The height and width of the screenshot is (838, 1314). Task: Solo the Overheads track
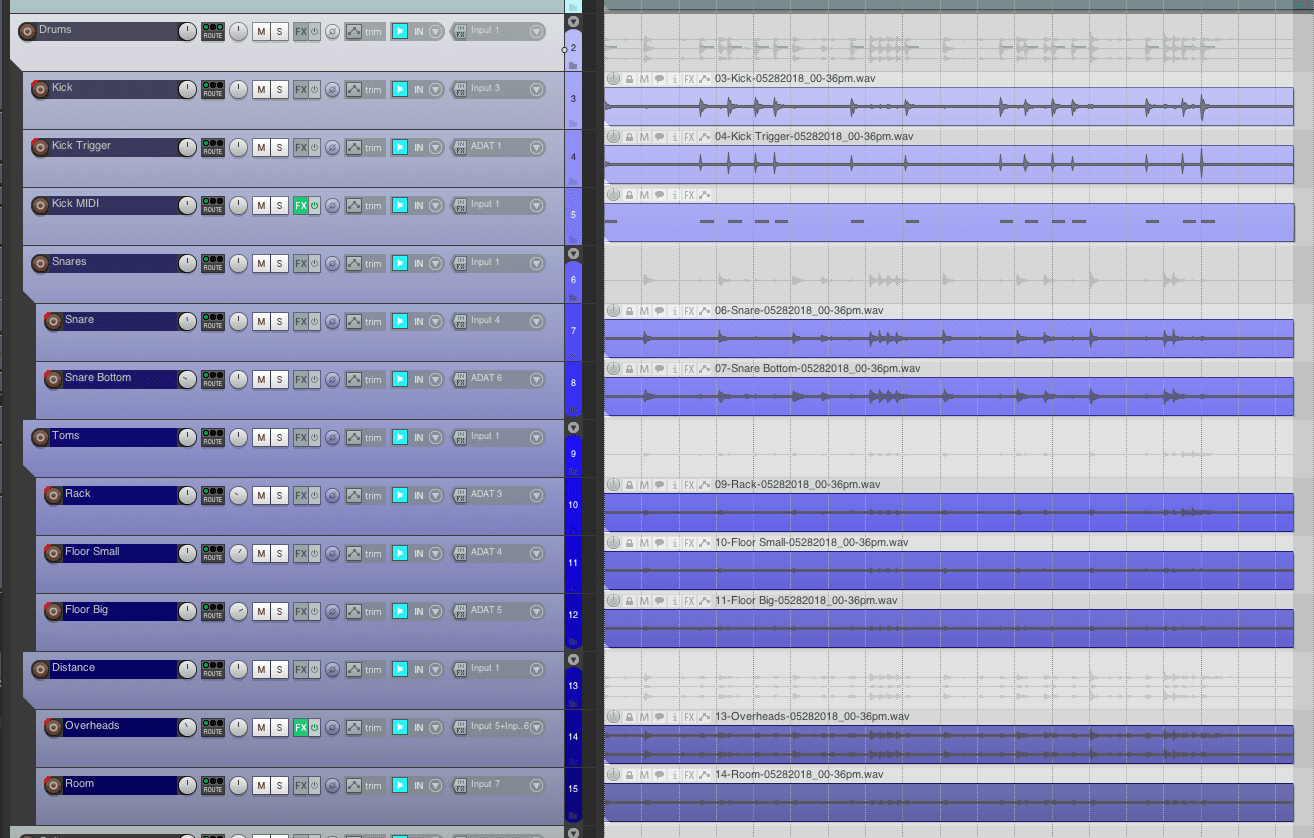(278, 727)
